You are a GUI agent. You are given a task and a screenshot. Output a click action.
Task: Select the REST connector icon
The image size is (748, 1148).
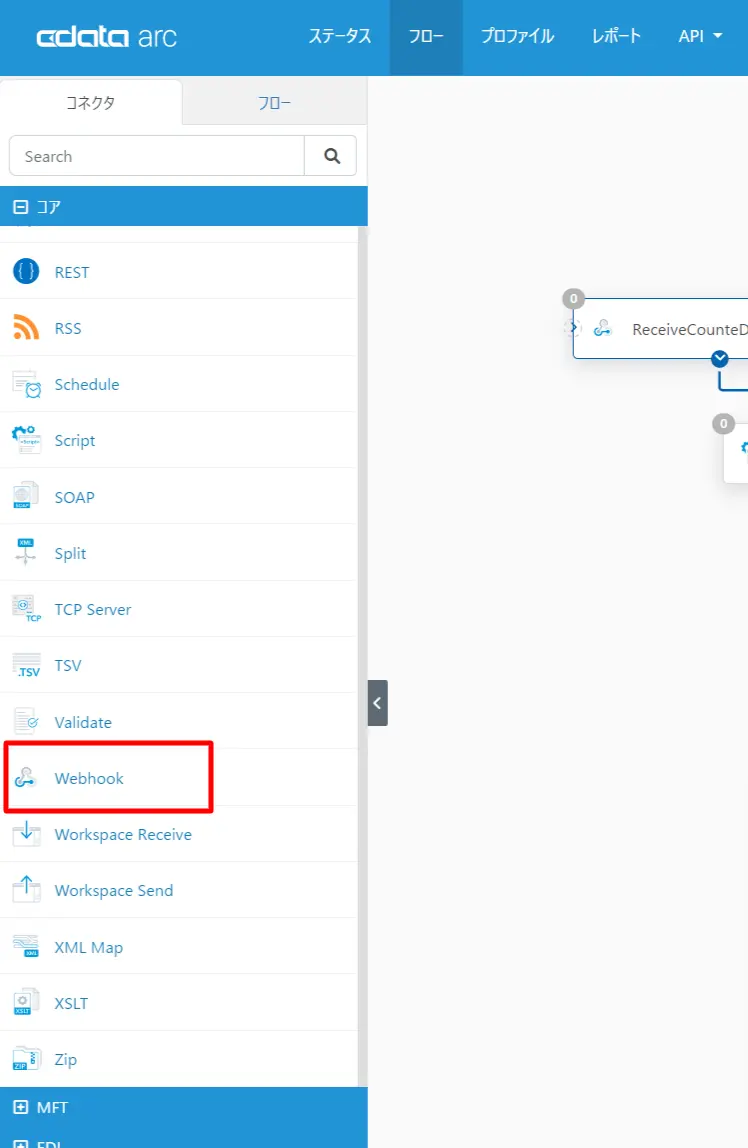pos(26,272)
